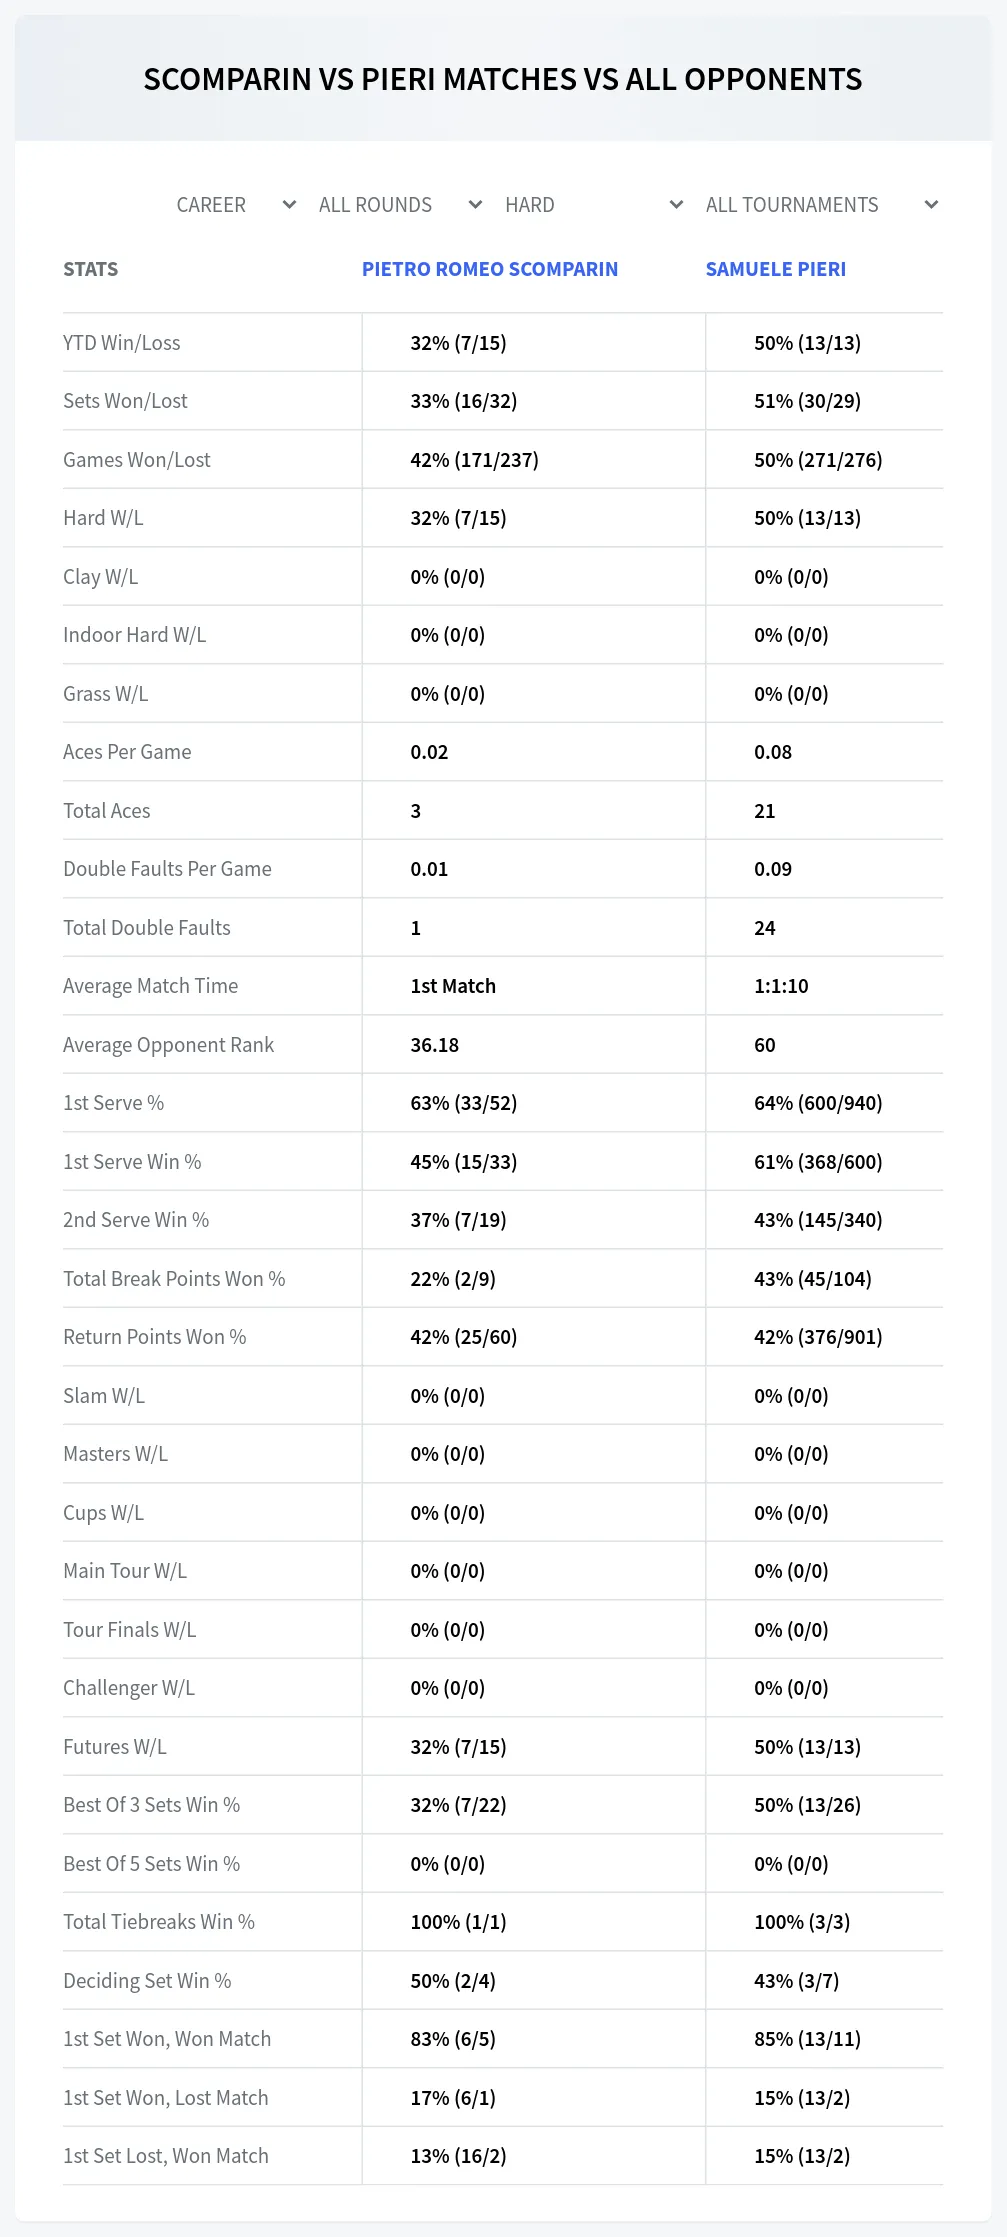Viewport: 1007px width, 2237px height.
Task: Click the STATS column header
Action: point(91,269)
